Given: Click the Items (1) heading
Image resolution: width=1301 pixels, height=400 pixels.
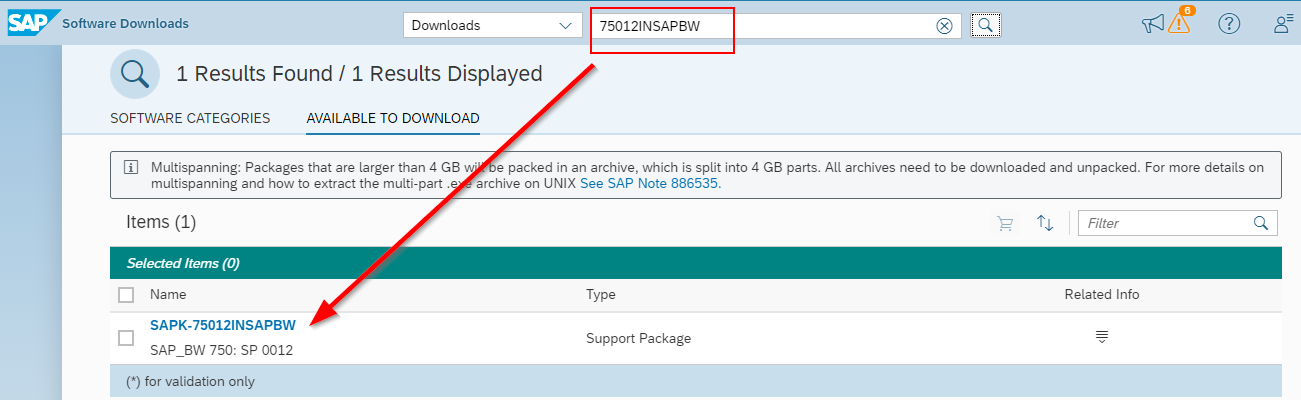Looking at the screenshot, I should pos(161,222).
